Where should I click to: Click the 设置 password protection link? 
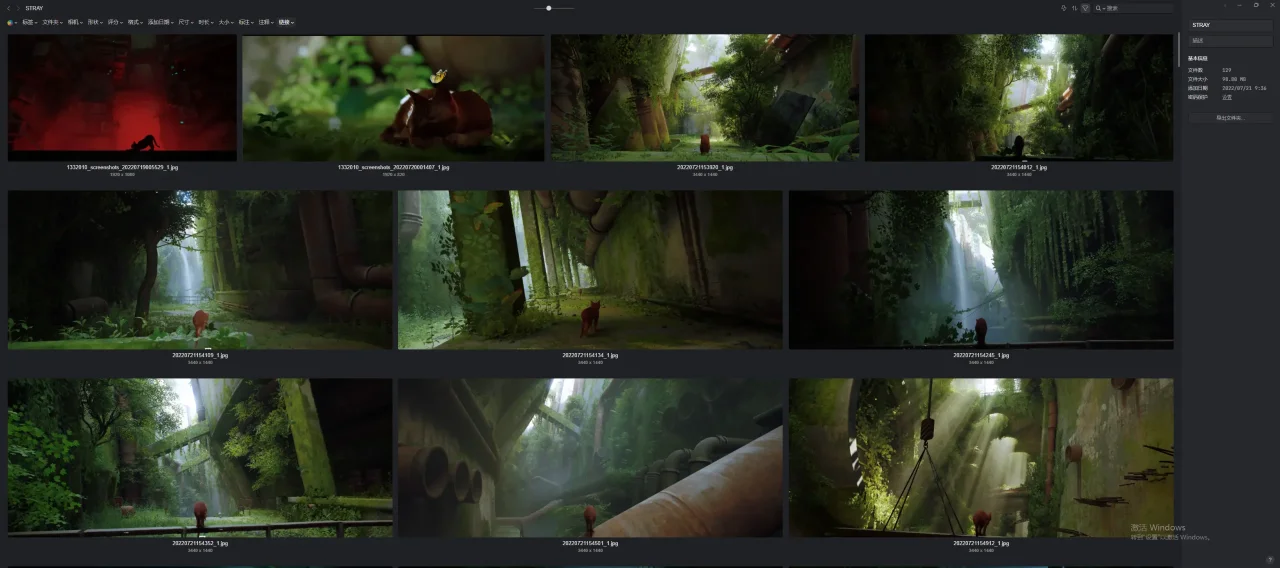point(1227,97)
